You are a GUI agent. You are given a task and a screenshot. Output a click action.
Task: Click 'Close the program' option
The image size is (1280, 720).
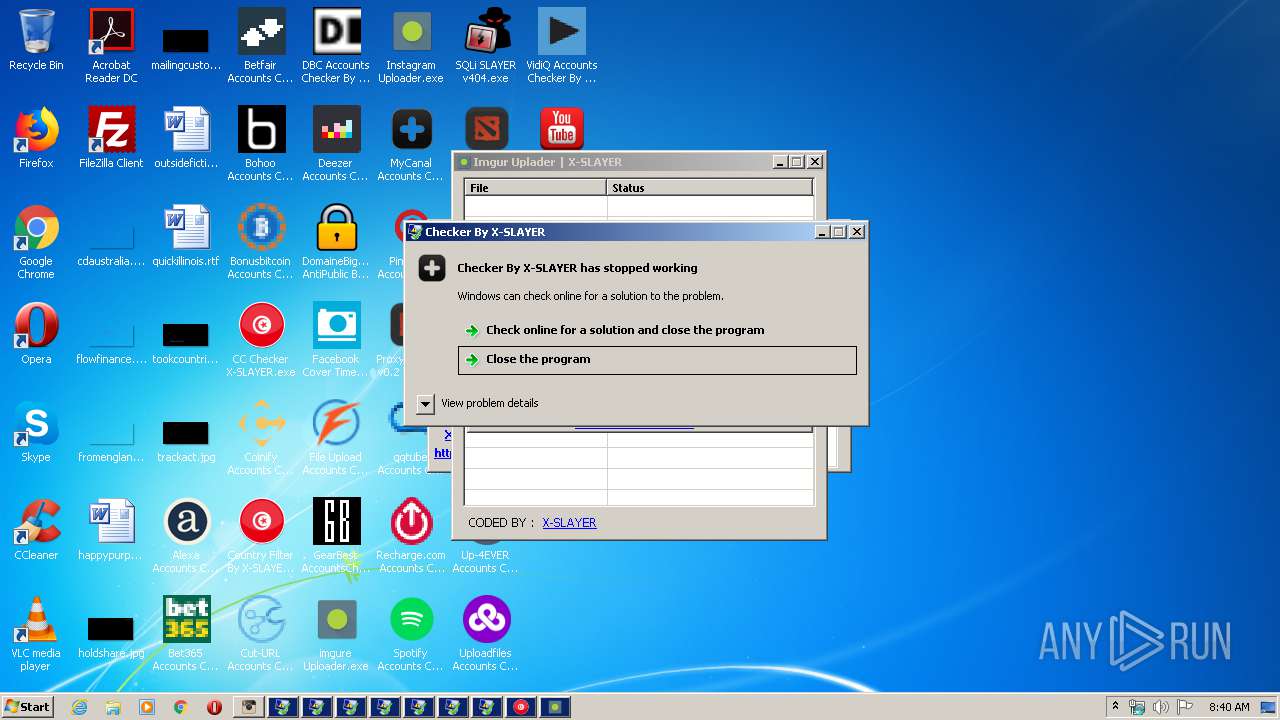pyautogui.click(x=657, y=360)
